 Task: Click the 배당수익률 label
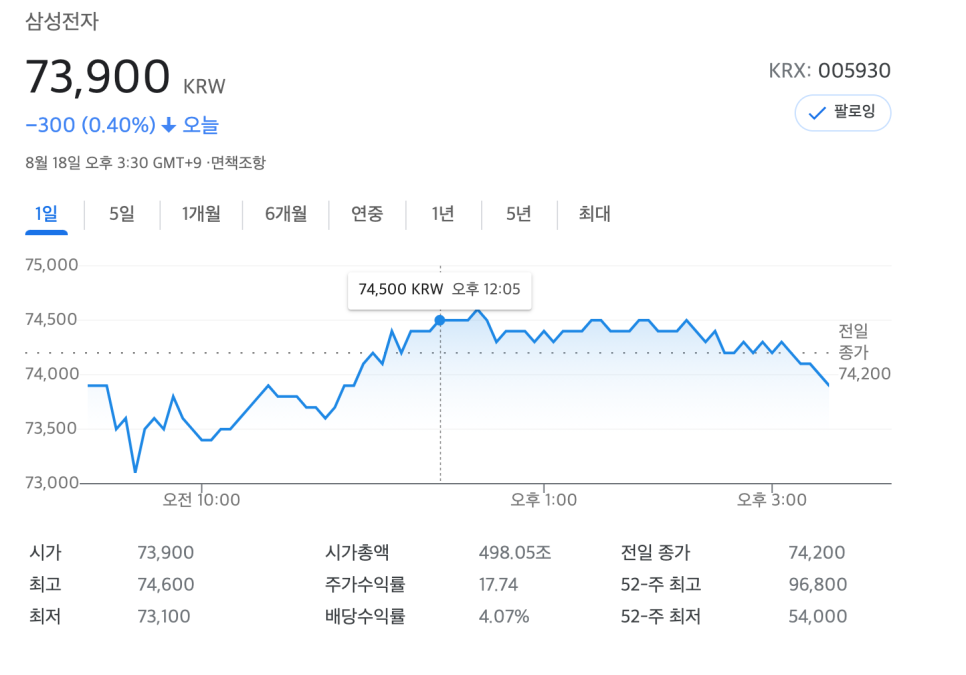pos(365,616)
